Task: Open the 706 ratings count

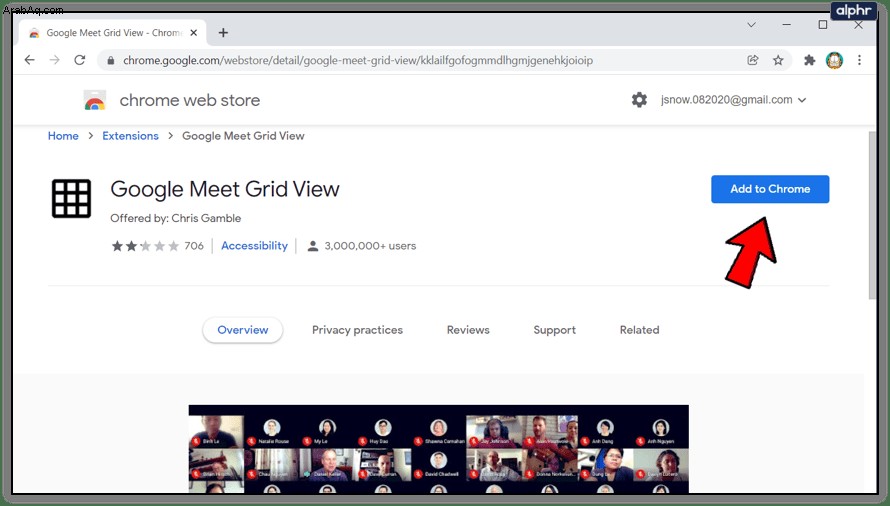Action: click(194, 246)
